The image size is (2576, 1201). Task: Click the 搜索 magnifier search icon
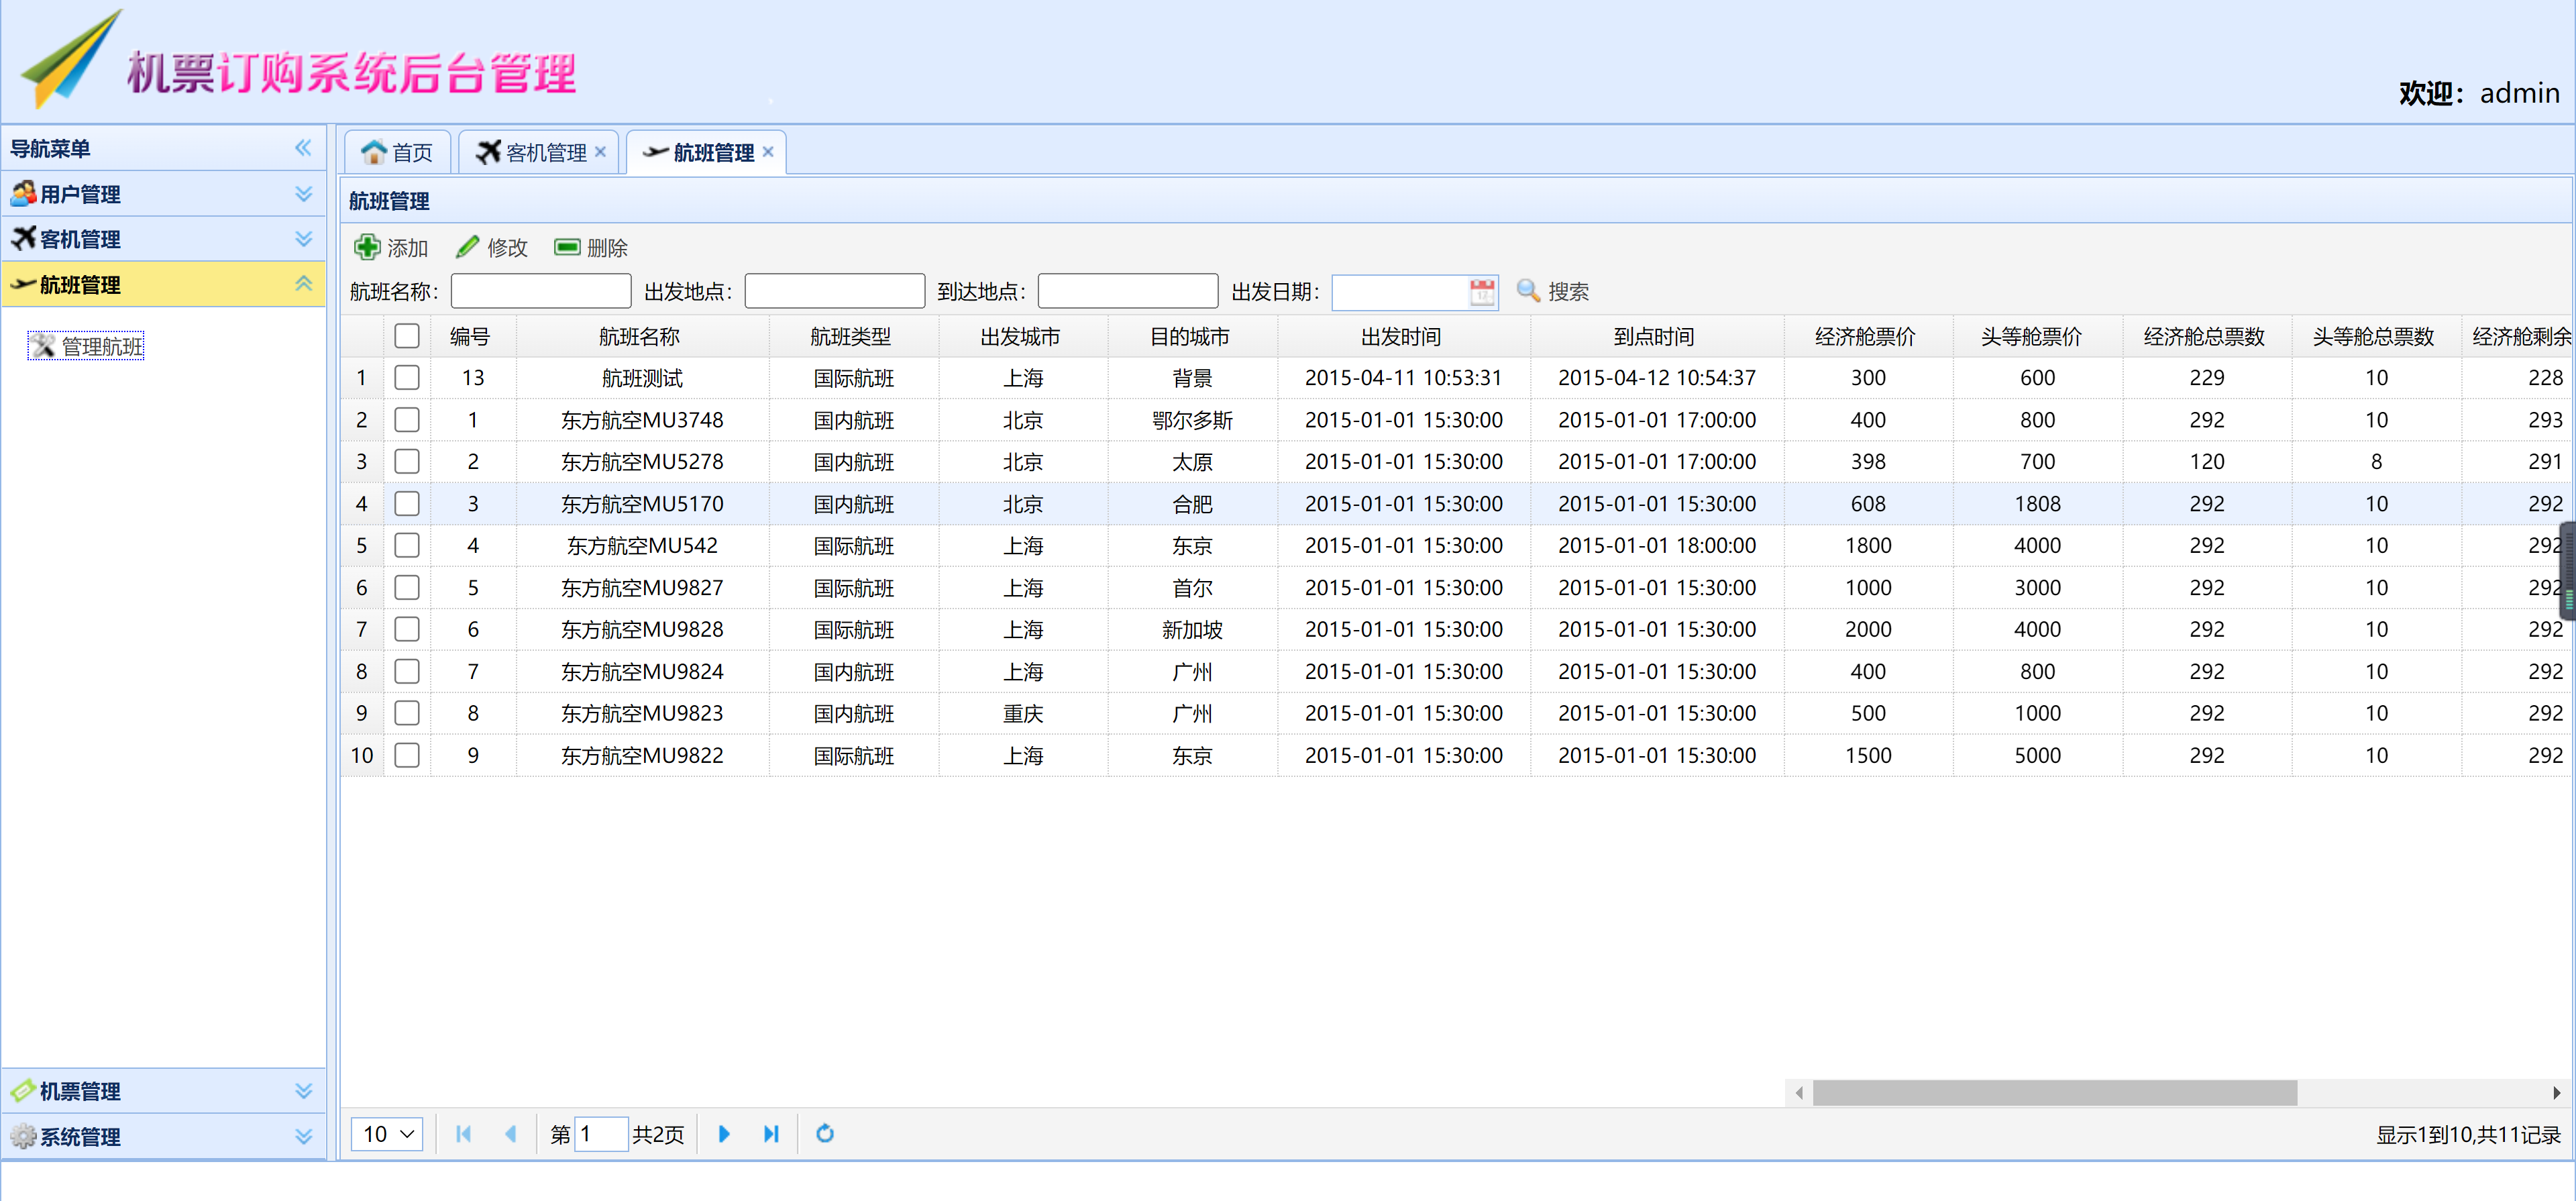click(x=1527, y=291)
